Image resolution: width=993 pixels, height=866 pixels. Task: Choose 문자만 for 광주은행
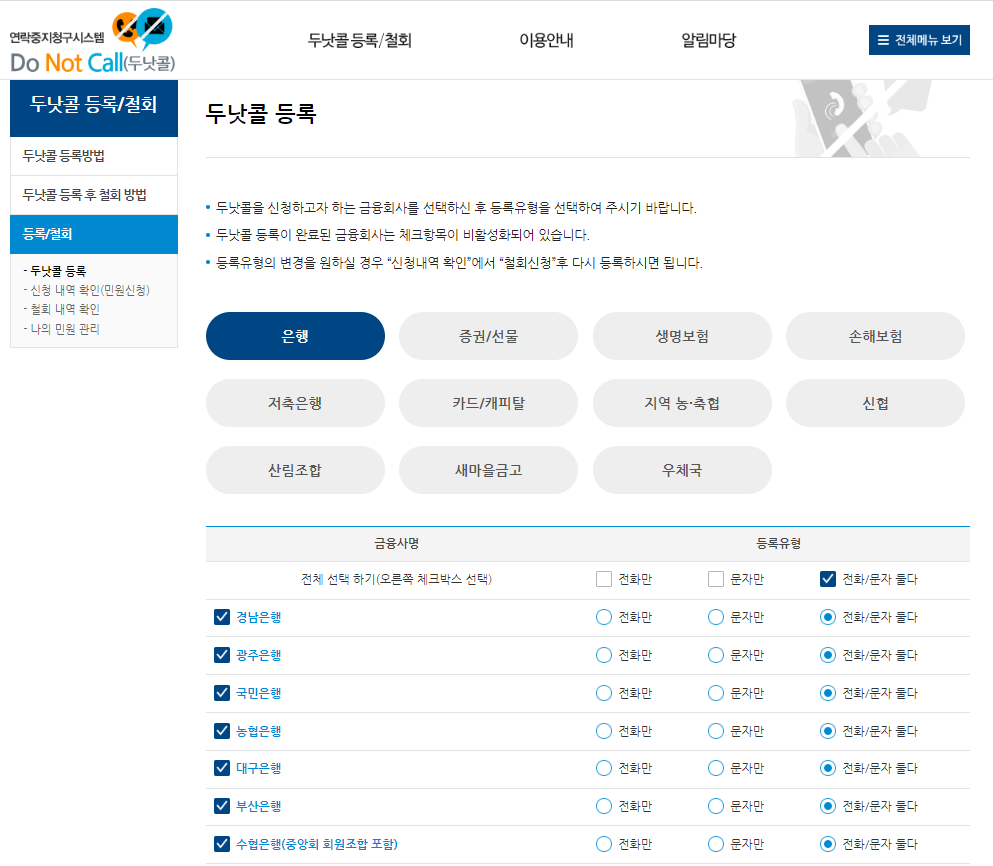pos(716,655)
